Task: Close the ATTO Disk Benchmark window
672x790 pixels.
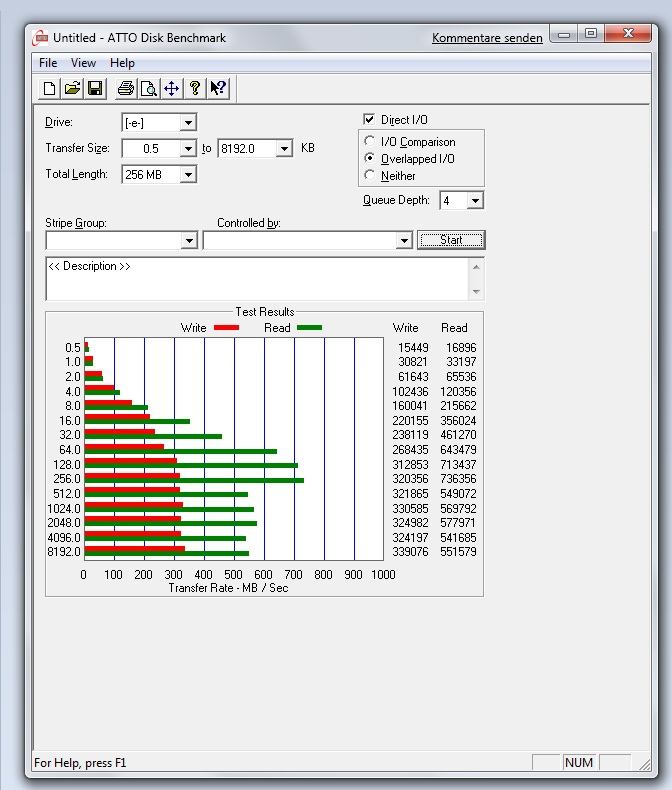Action: tap(628, 34)
